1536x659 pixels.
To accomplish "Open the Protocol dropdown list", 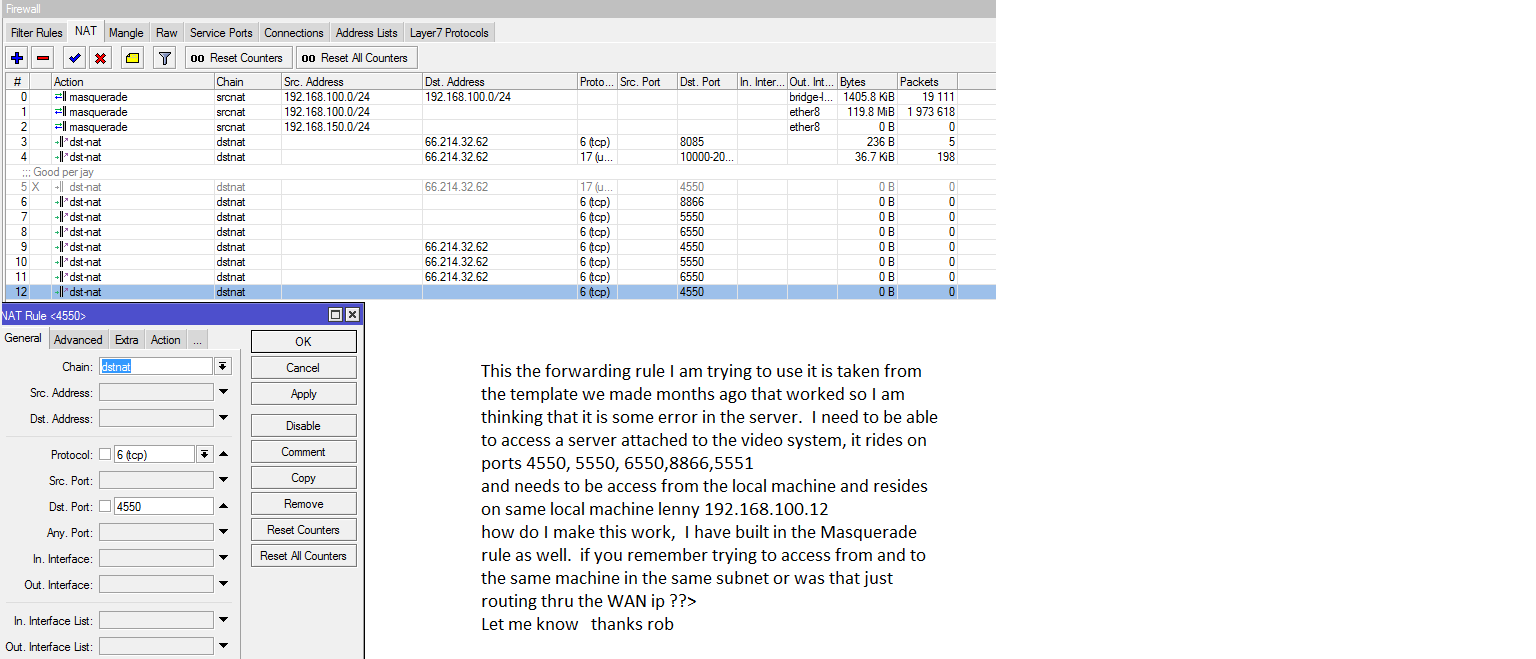I will pos(206,452).
